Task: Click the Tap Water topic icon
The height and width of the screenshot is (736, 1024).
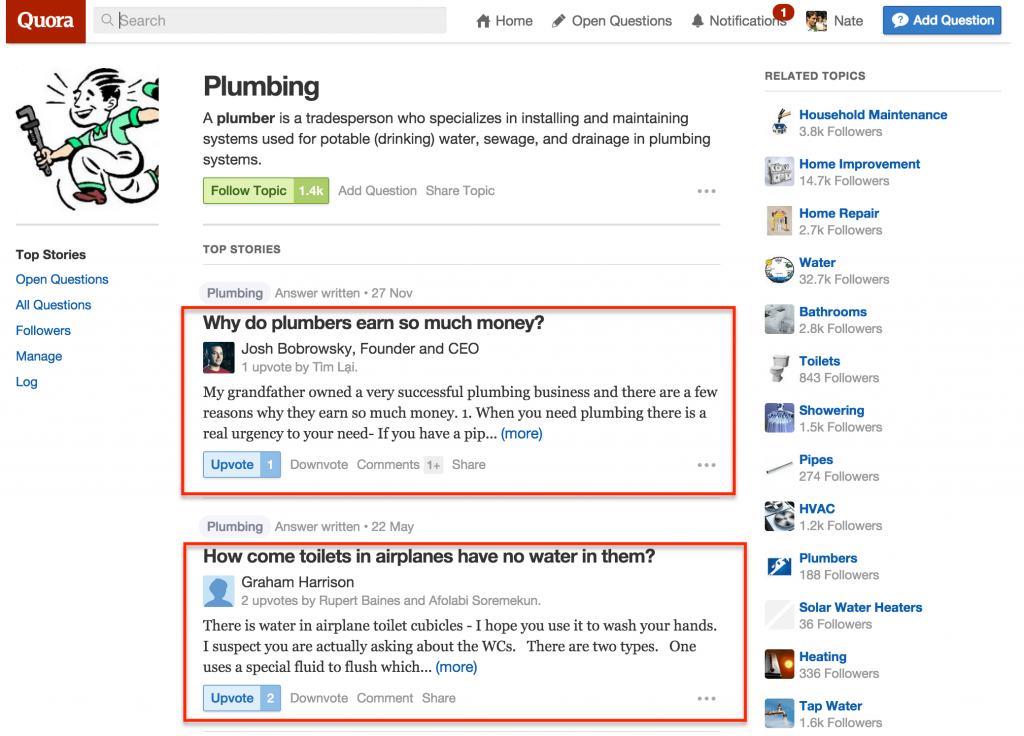Action: [779, 714]
